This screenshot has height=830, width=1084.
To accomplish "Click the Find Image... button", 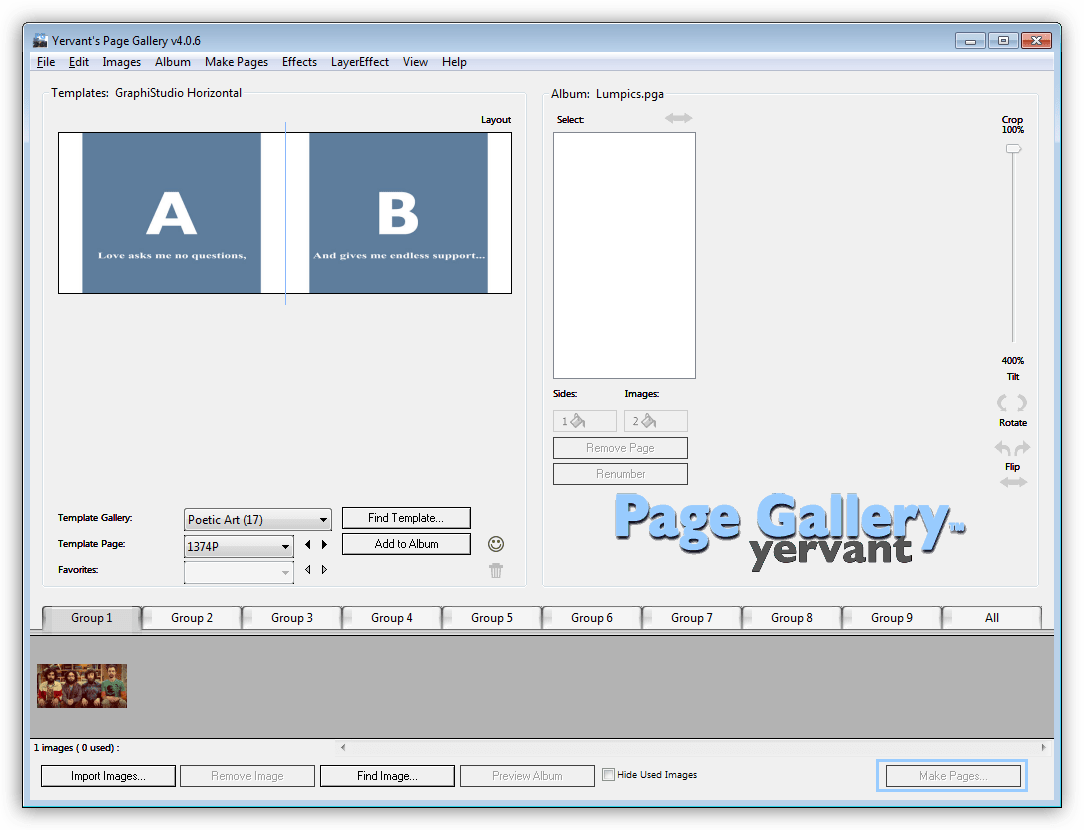I will tap(387, 776).
